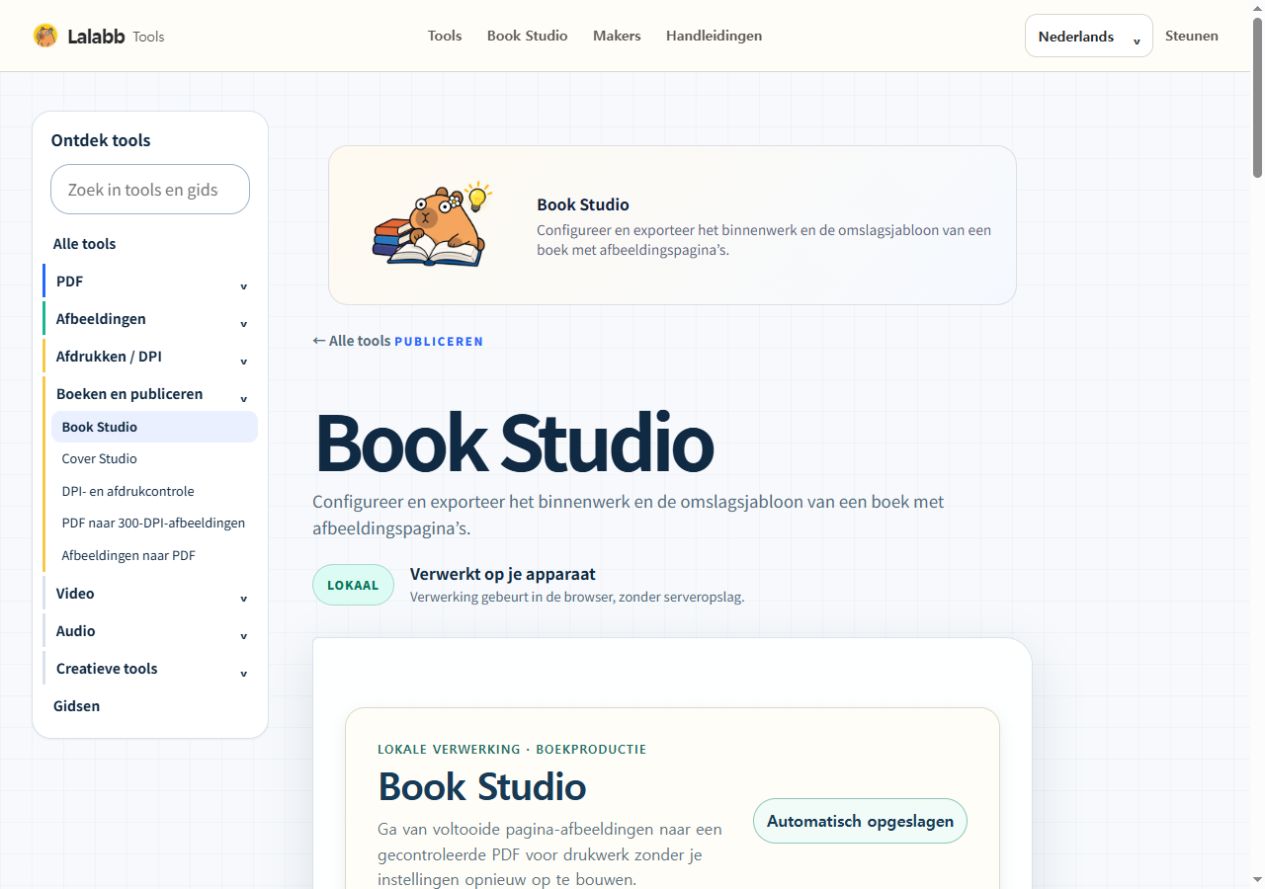Screen dimensions: 1265x889
Task: Click the 'Automatisch opgeslagen' status pill
Action: [860, 821]
